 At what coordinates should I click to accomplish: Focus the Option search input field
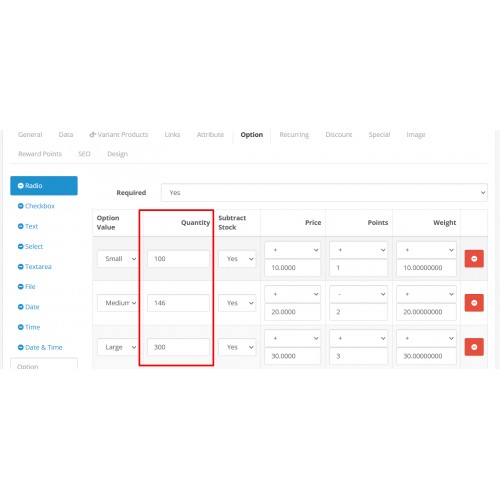click(44, 364)
